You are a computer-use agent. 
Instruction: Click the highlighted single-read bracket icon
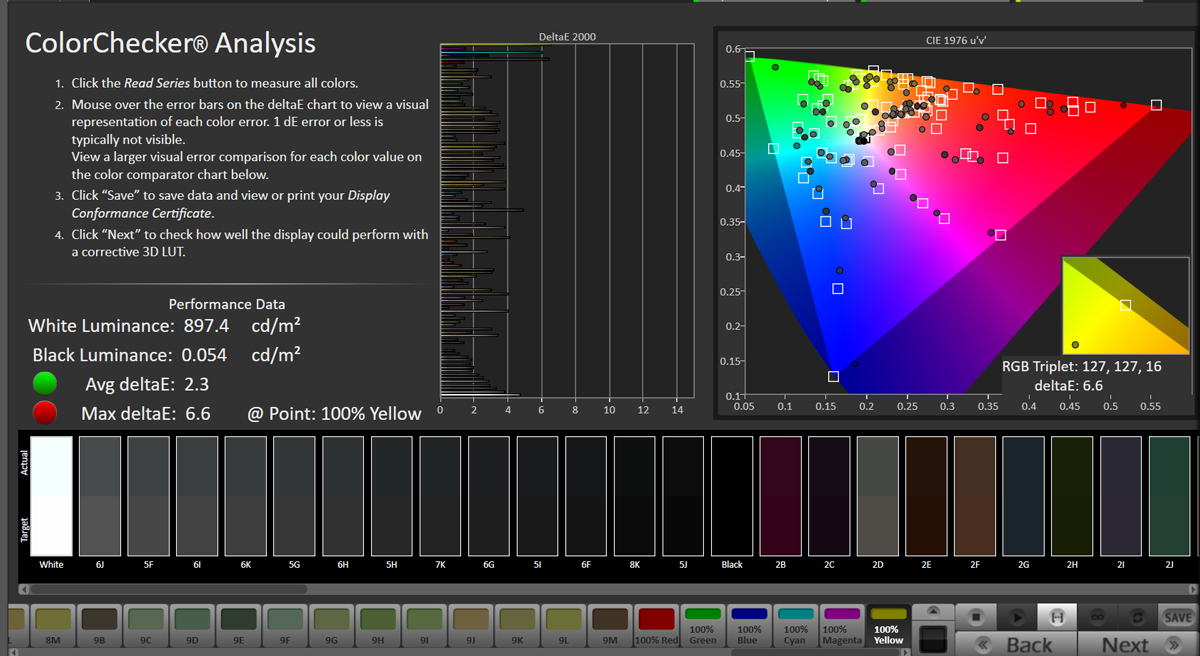tap(1057, 618)
